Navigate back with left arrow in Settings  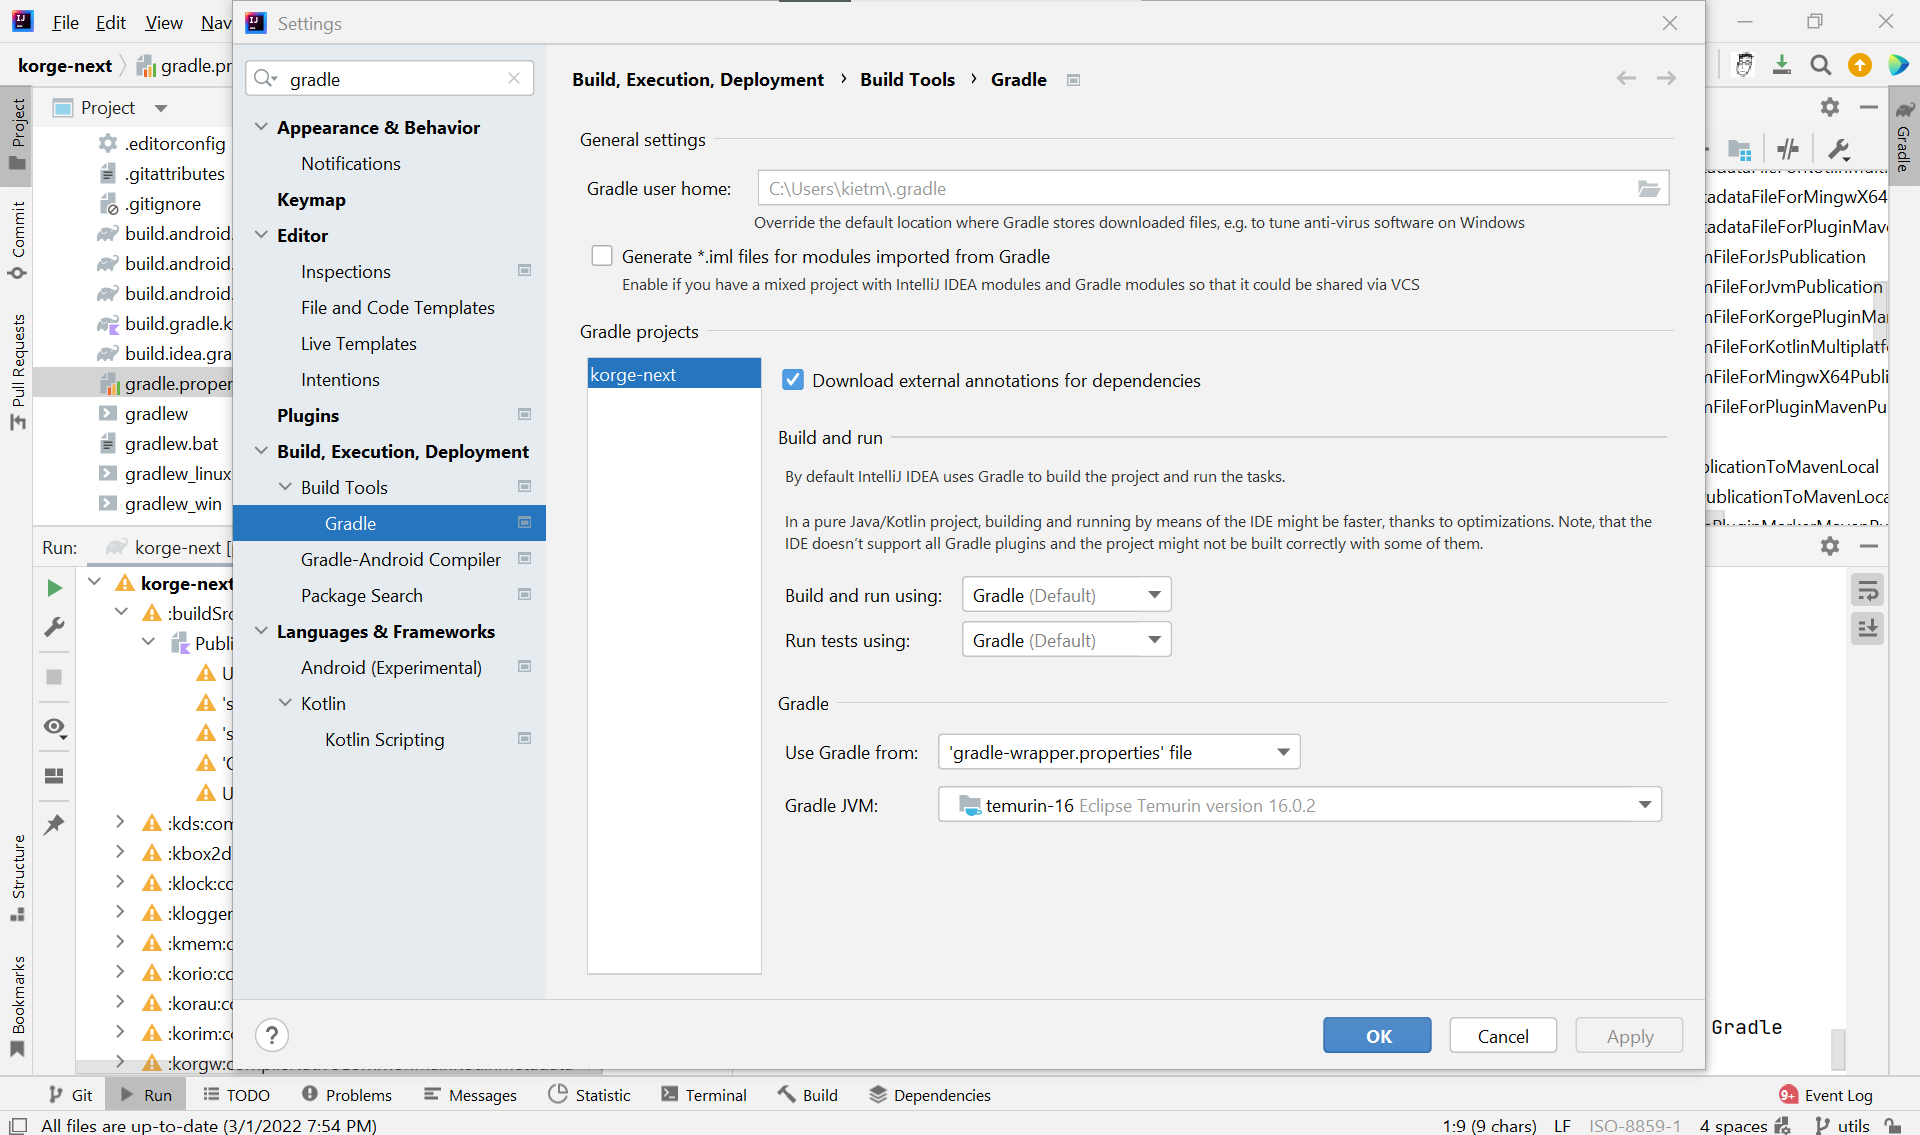pyautogui.click(x=1626, y=79)
